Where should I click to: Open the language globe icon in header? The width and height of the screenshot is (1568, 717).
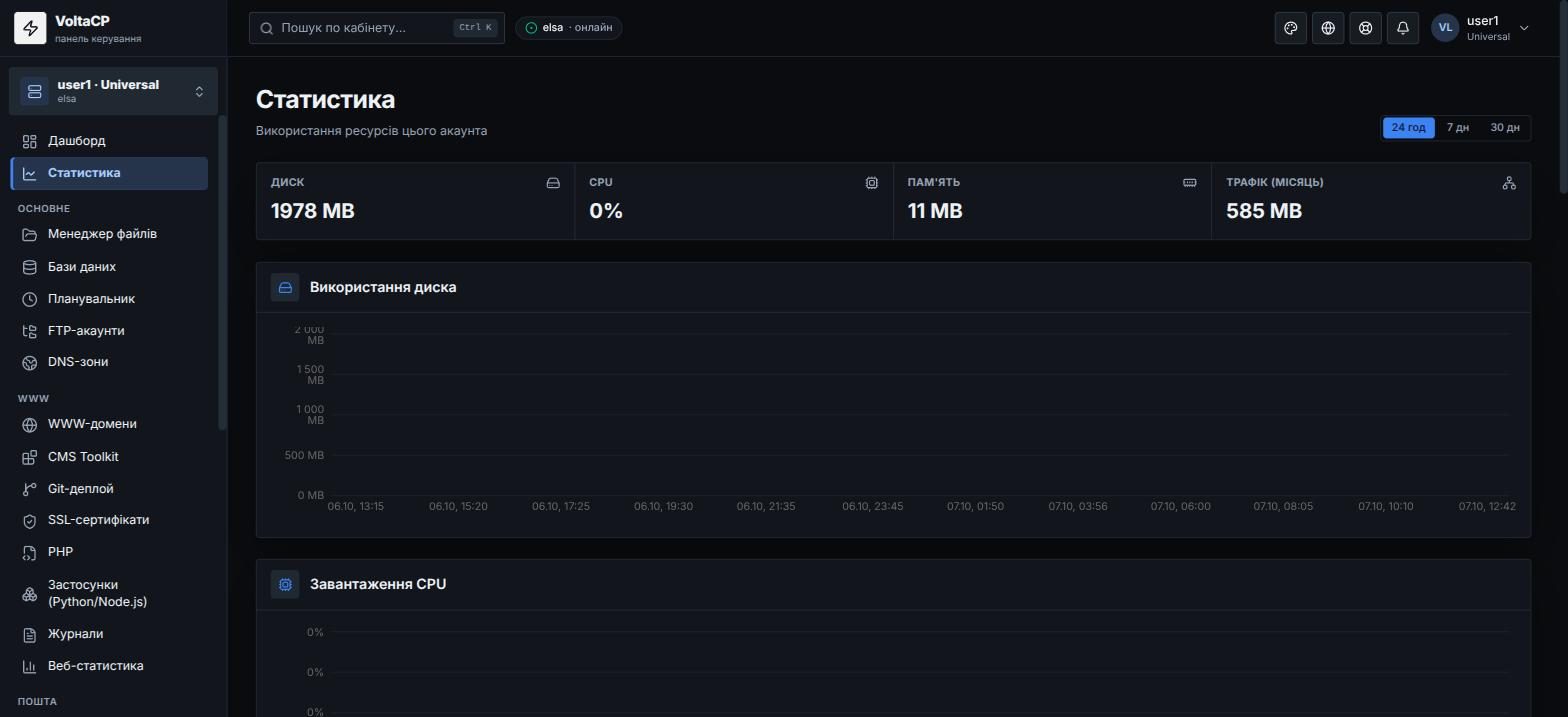pos(1328,28)
